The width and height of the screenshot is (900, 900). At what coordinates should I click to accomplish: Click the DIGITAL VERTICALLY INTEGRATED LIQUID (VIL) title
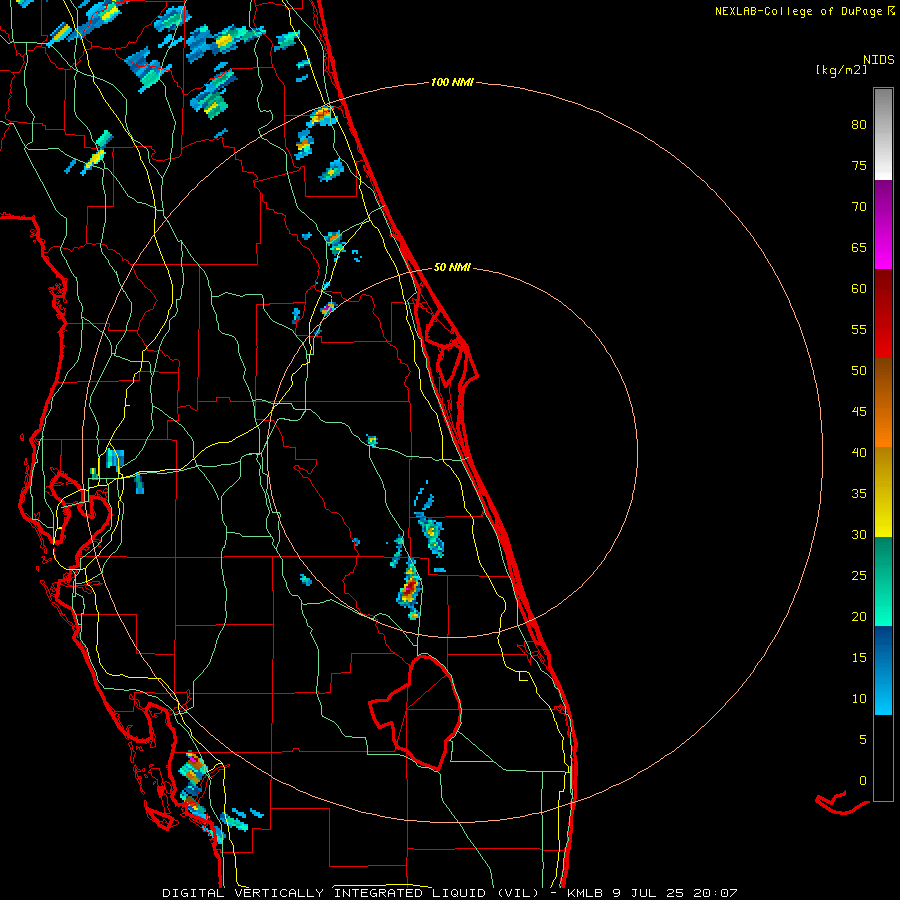(351, 893)
